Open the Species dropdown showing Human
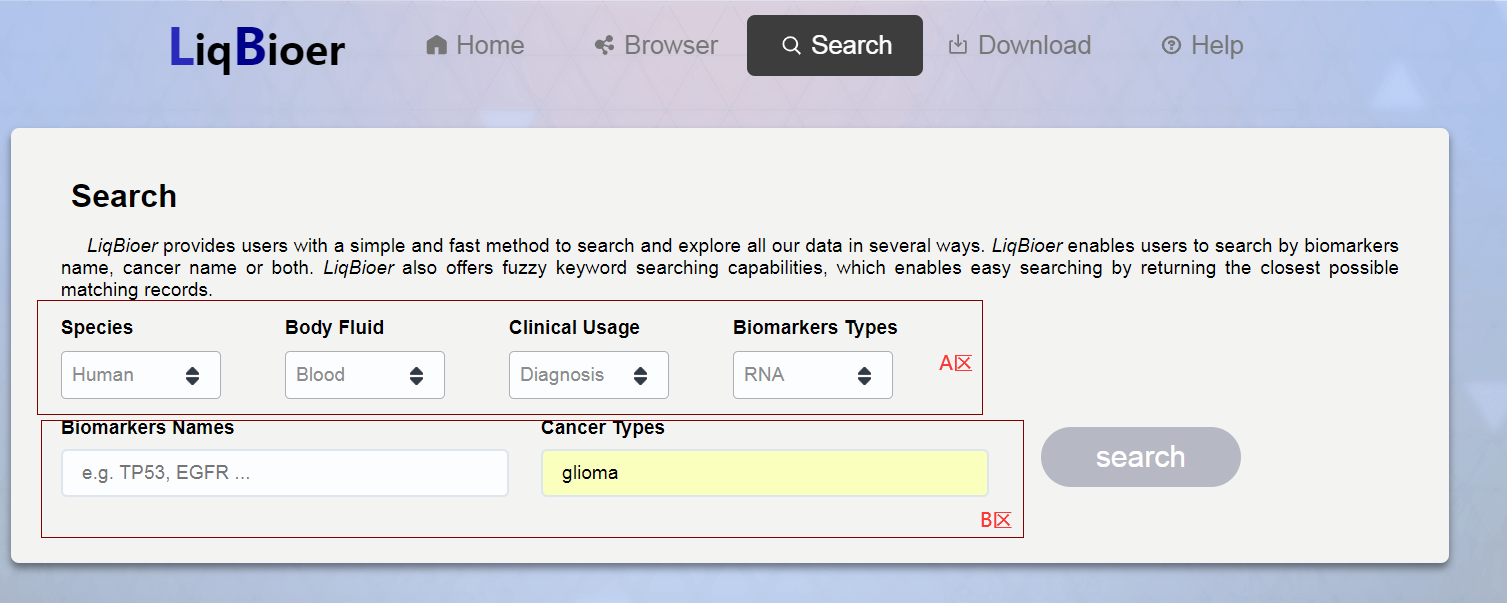The image size is (1507, 603). click(141, 375)
